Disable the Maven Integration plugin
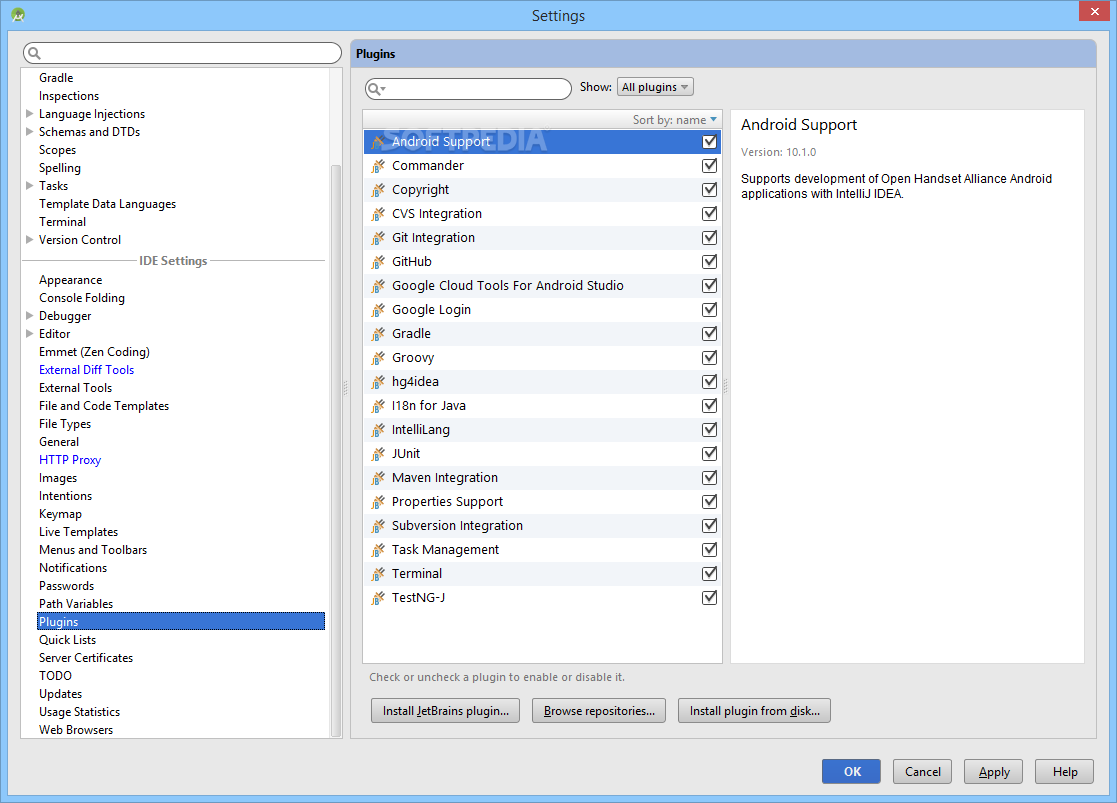 710,478
